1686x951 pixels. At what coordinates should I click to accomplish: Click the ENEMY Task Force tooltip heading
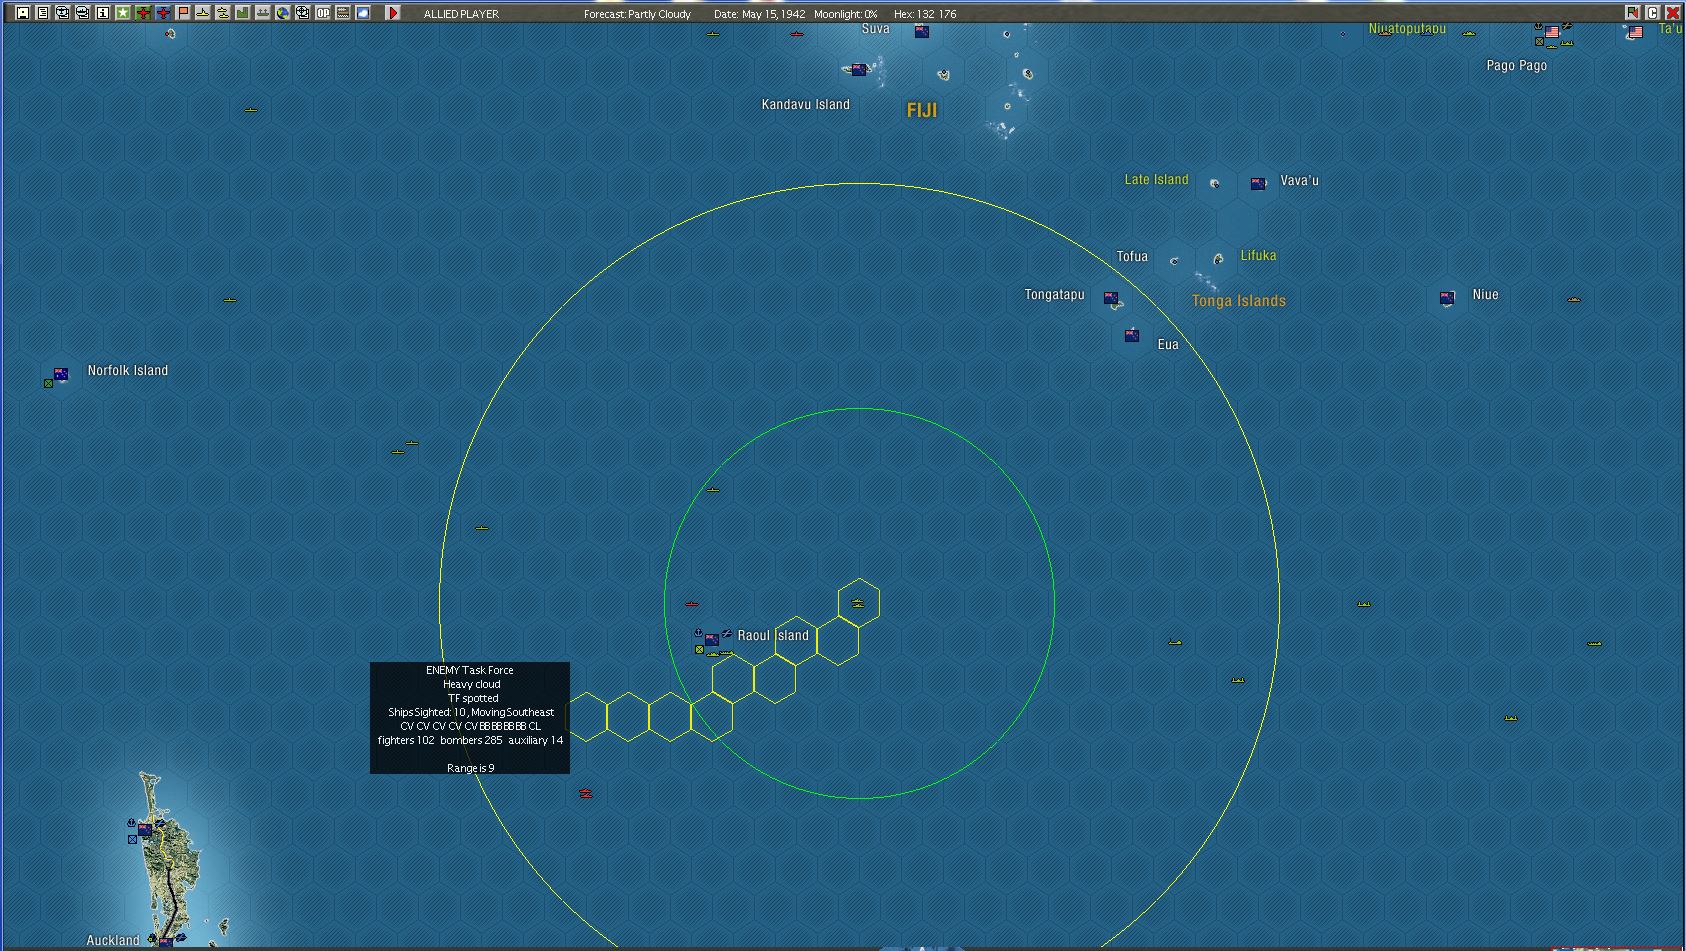[x=470, y=671]
